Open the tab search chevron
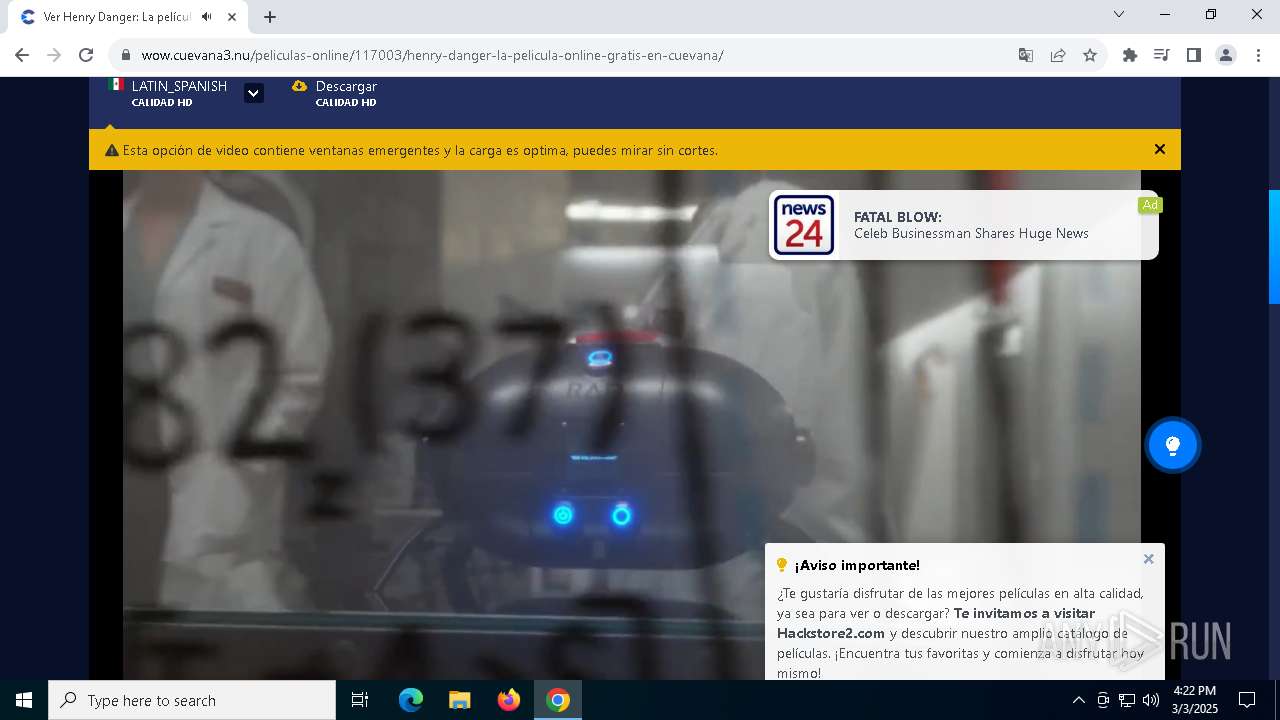Image resolution: width=1280 pixels, height=720 pixels. point(1119,14)
